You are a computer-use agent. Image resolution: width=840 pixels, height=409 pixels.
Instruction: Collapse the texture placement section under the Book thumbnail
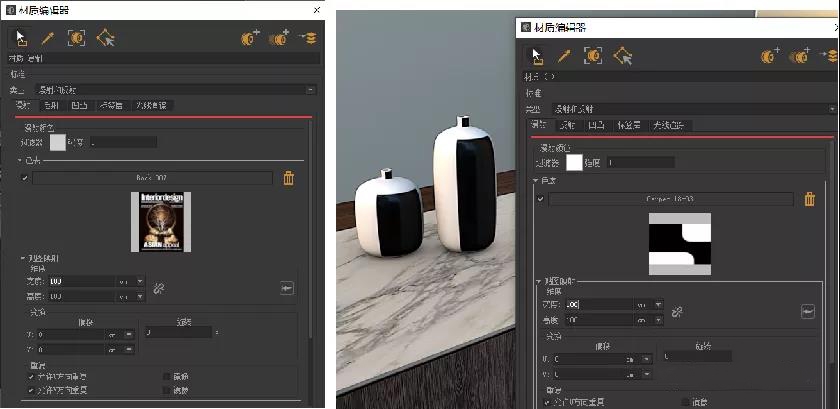[22, 258]
